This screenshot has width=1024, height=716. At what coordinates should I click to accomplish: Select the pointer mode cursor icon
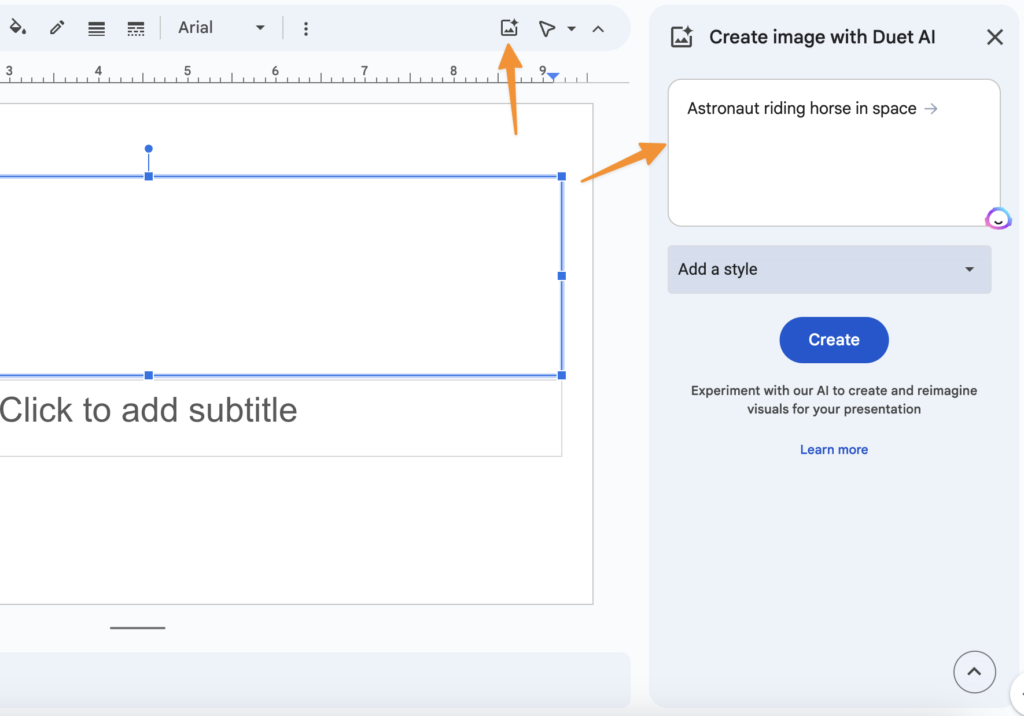click(546, 28)
